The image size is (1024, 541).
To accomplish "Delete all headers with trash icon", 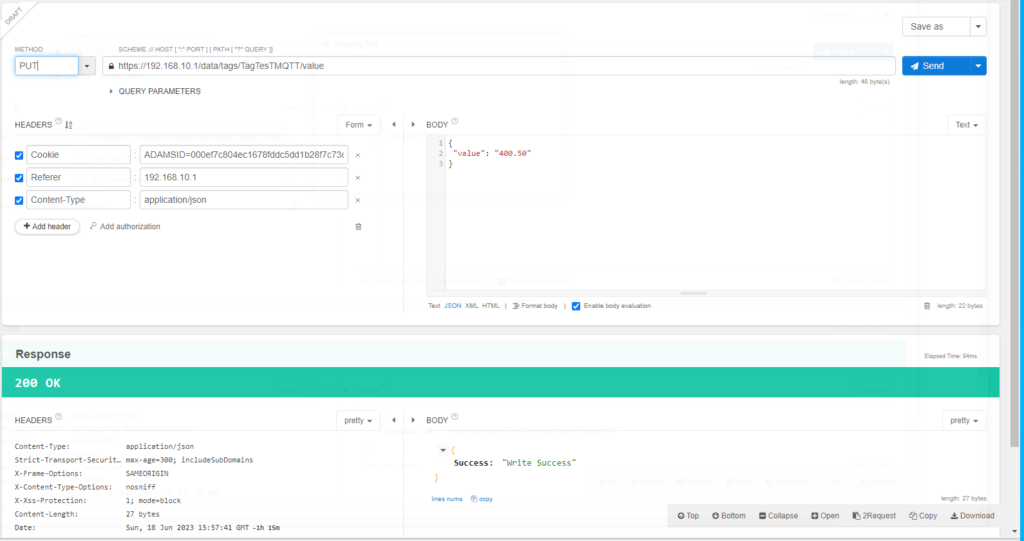I will 358,227.
